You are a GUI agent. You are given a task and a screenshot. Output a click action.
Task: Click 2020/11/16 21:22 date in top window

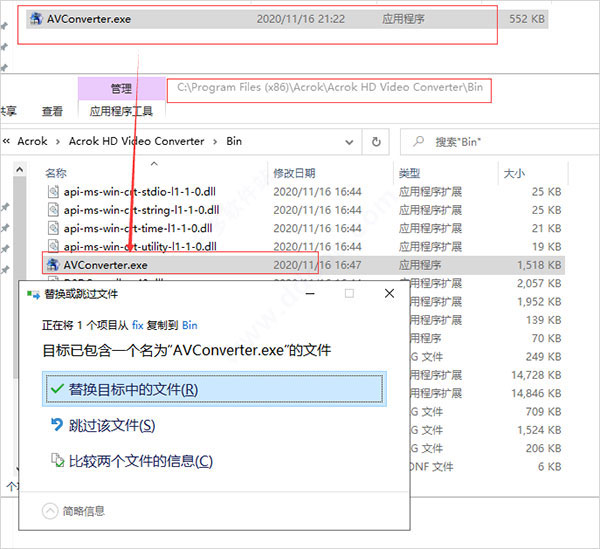[x=301, y=19]
